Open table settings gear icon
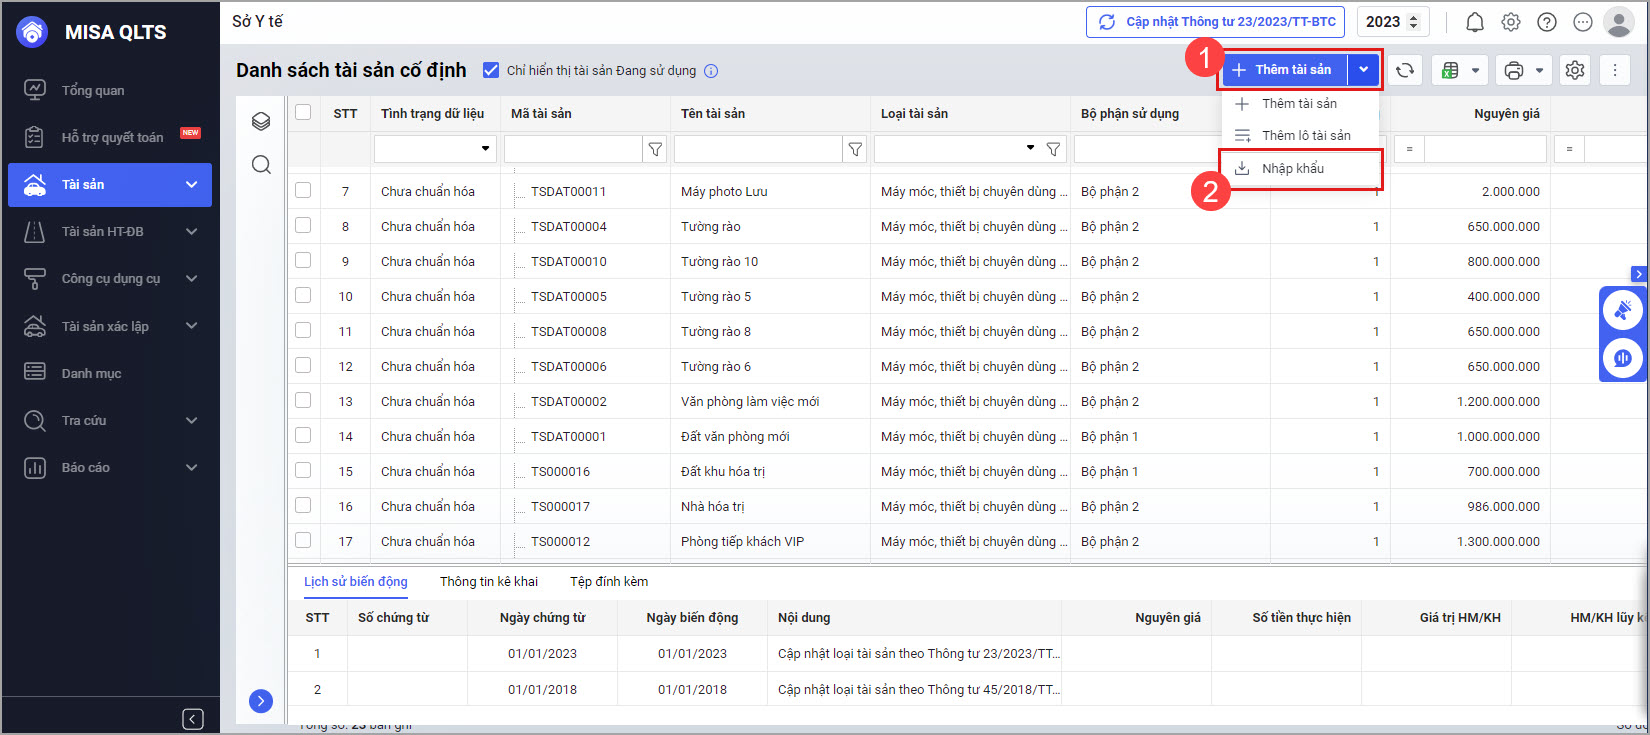 1575,70
